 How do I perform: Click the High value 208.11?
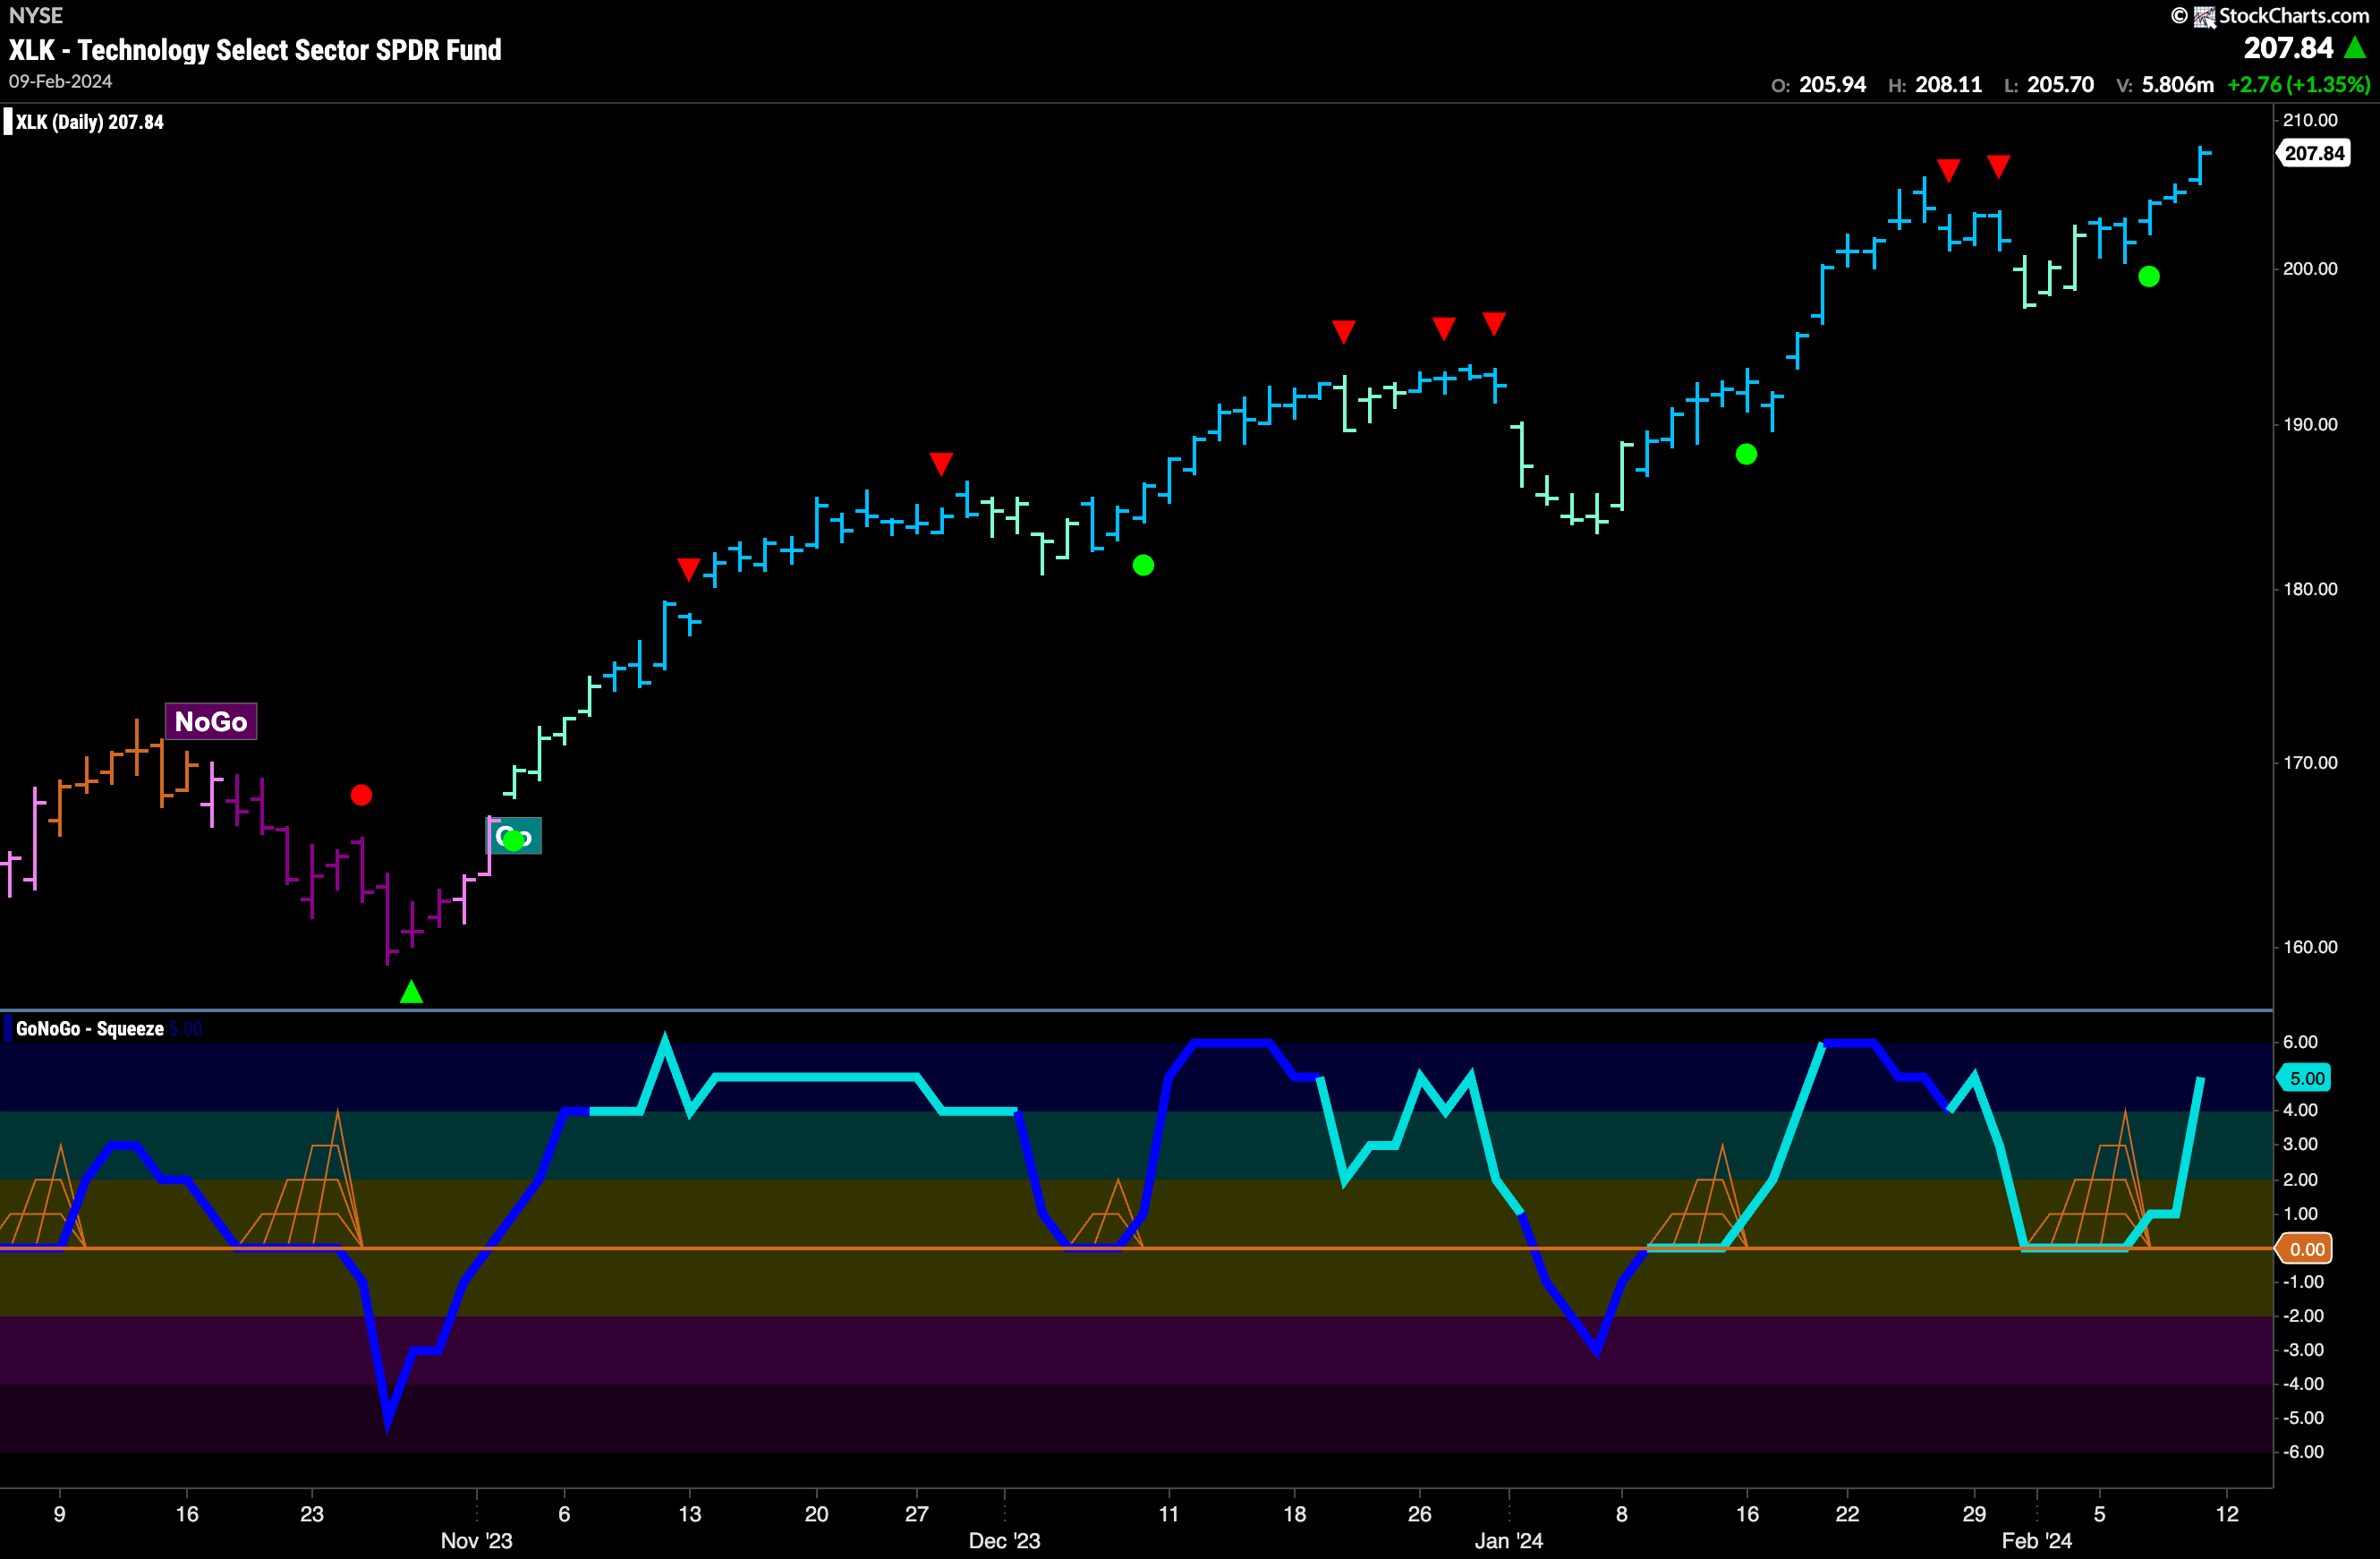click(1948, 85)
